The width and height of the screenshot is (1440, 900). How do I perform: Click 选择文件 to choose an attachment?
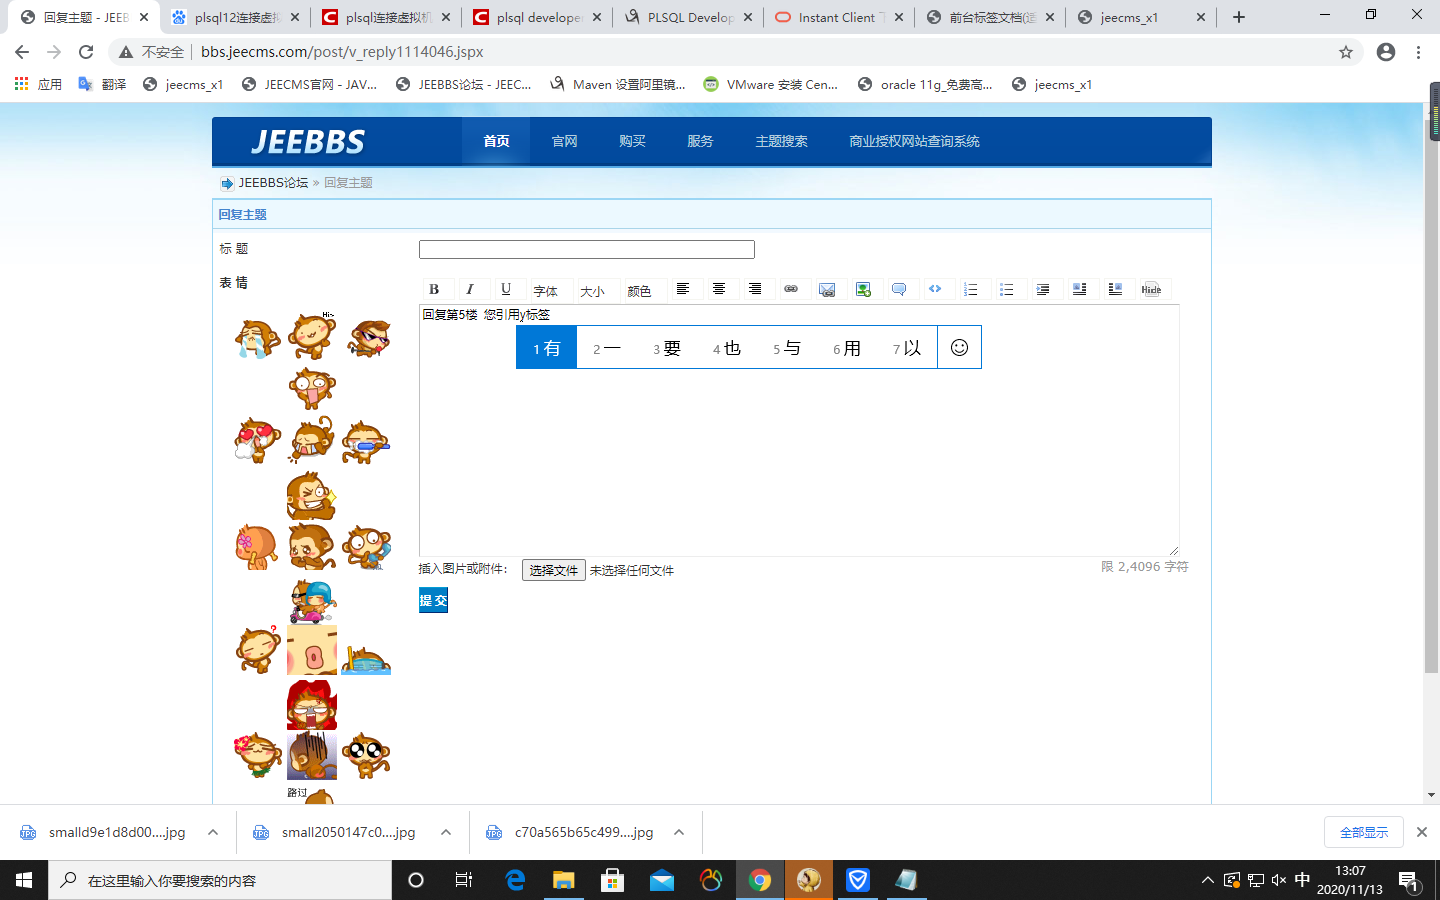pos(553,570)
